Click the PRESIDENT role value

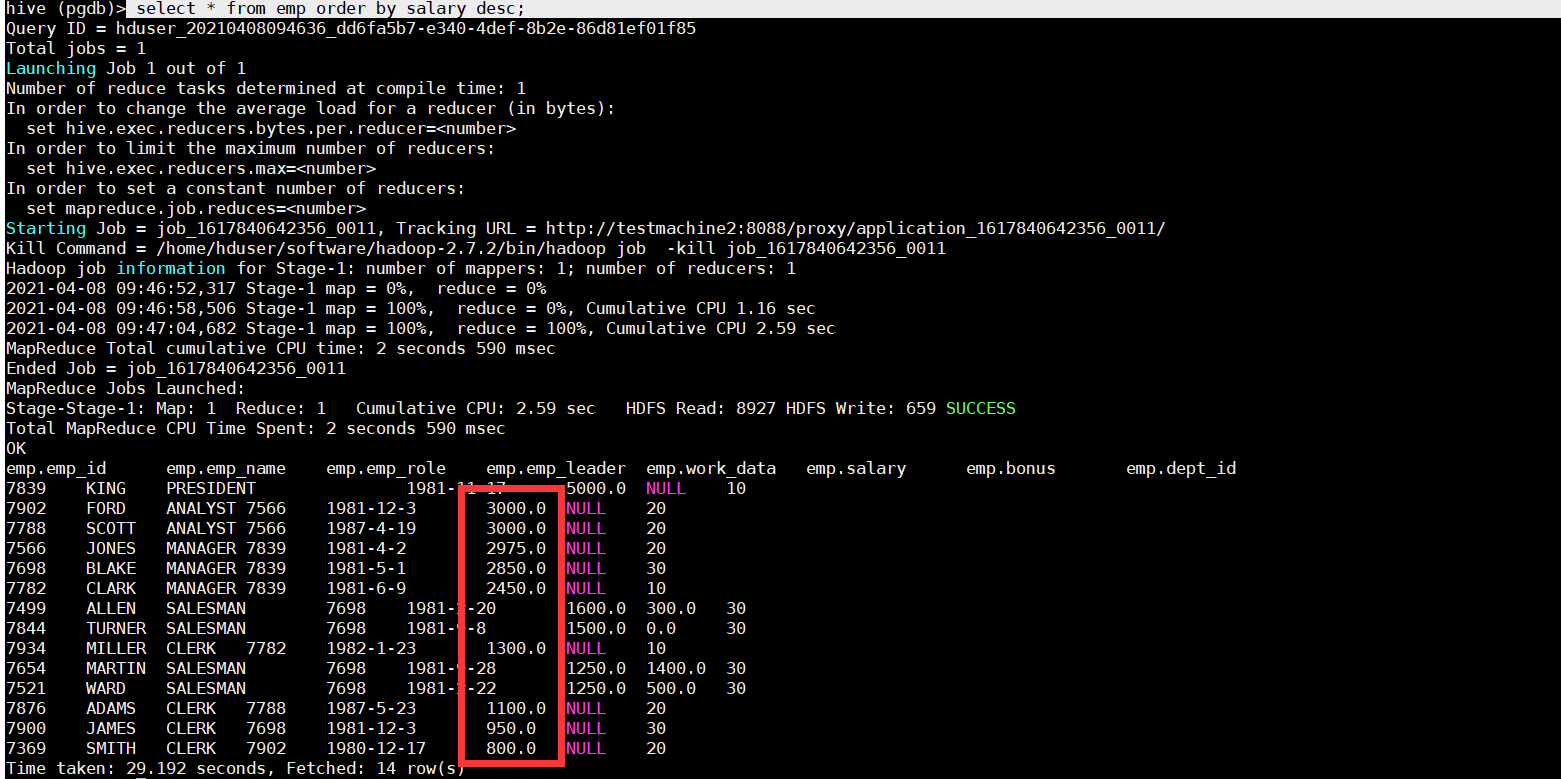[x=211, y=488]
